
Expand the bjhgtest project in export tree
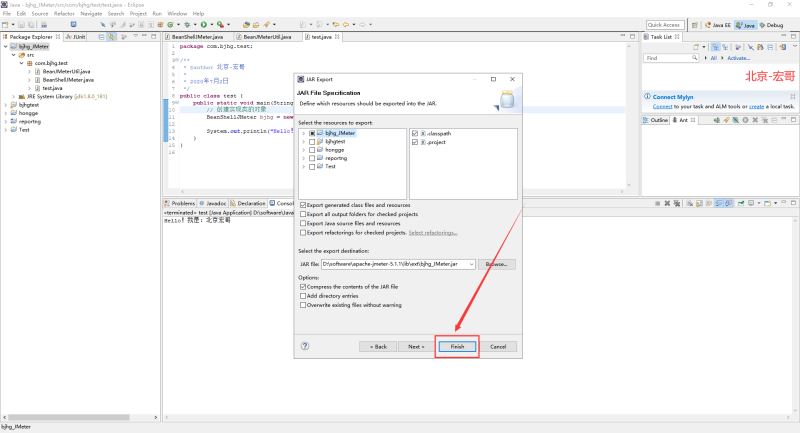point(303,141)
